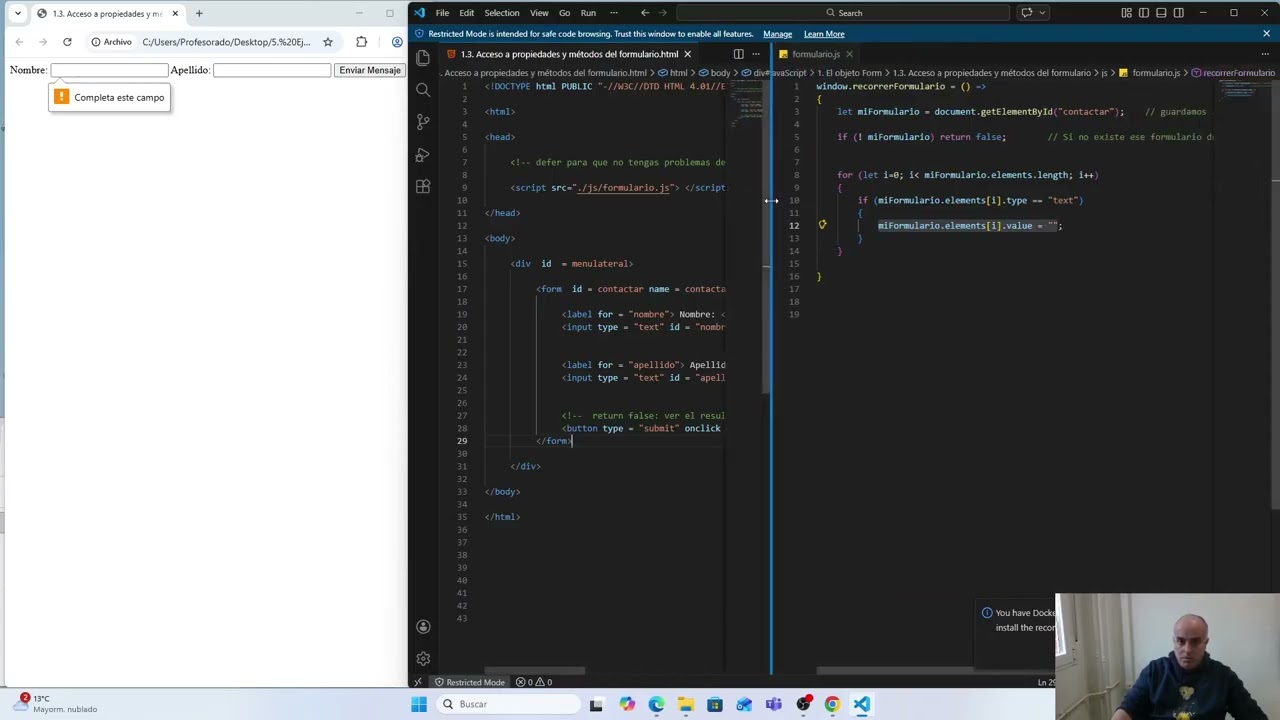View site information via Archivo chip
Screen dimensions: 1280x720
(111, 42)
